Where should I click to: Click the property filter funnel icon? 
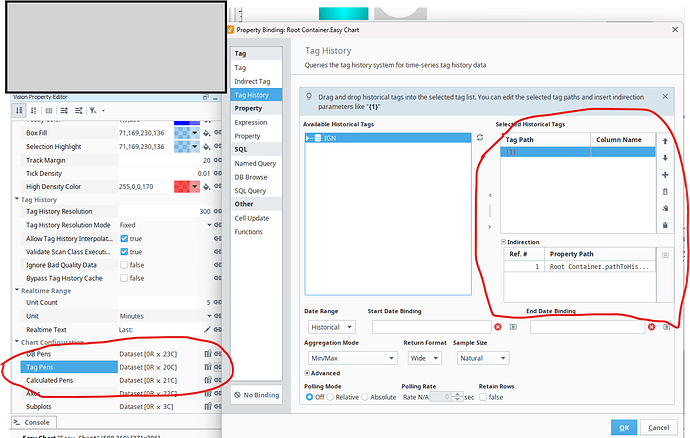tap(93, 110)
